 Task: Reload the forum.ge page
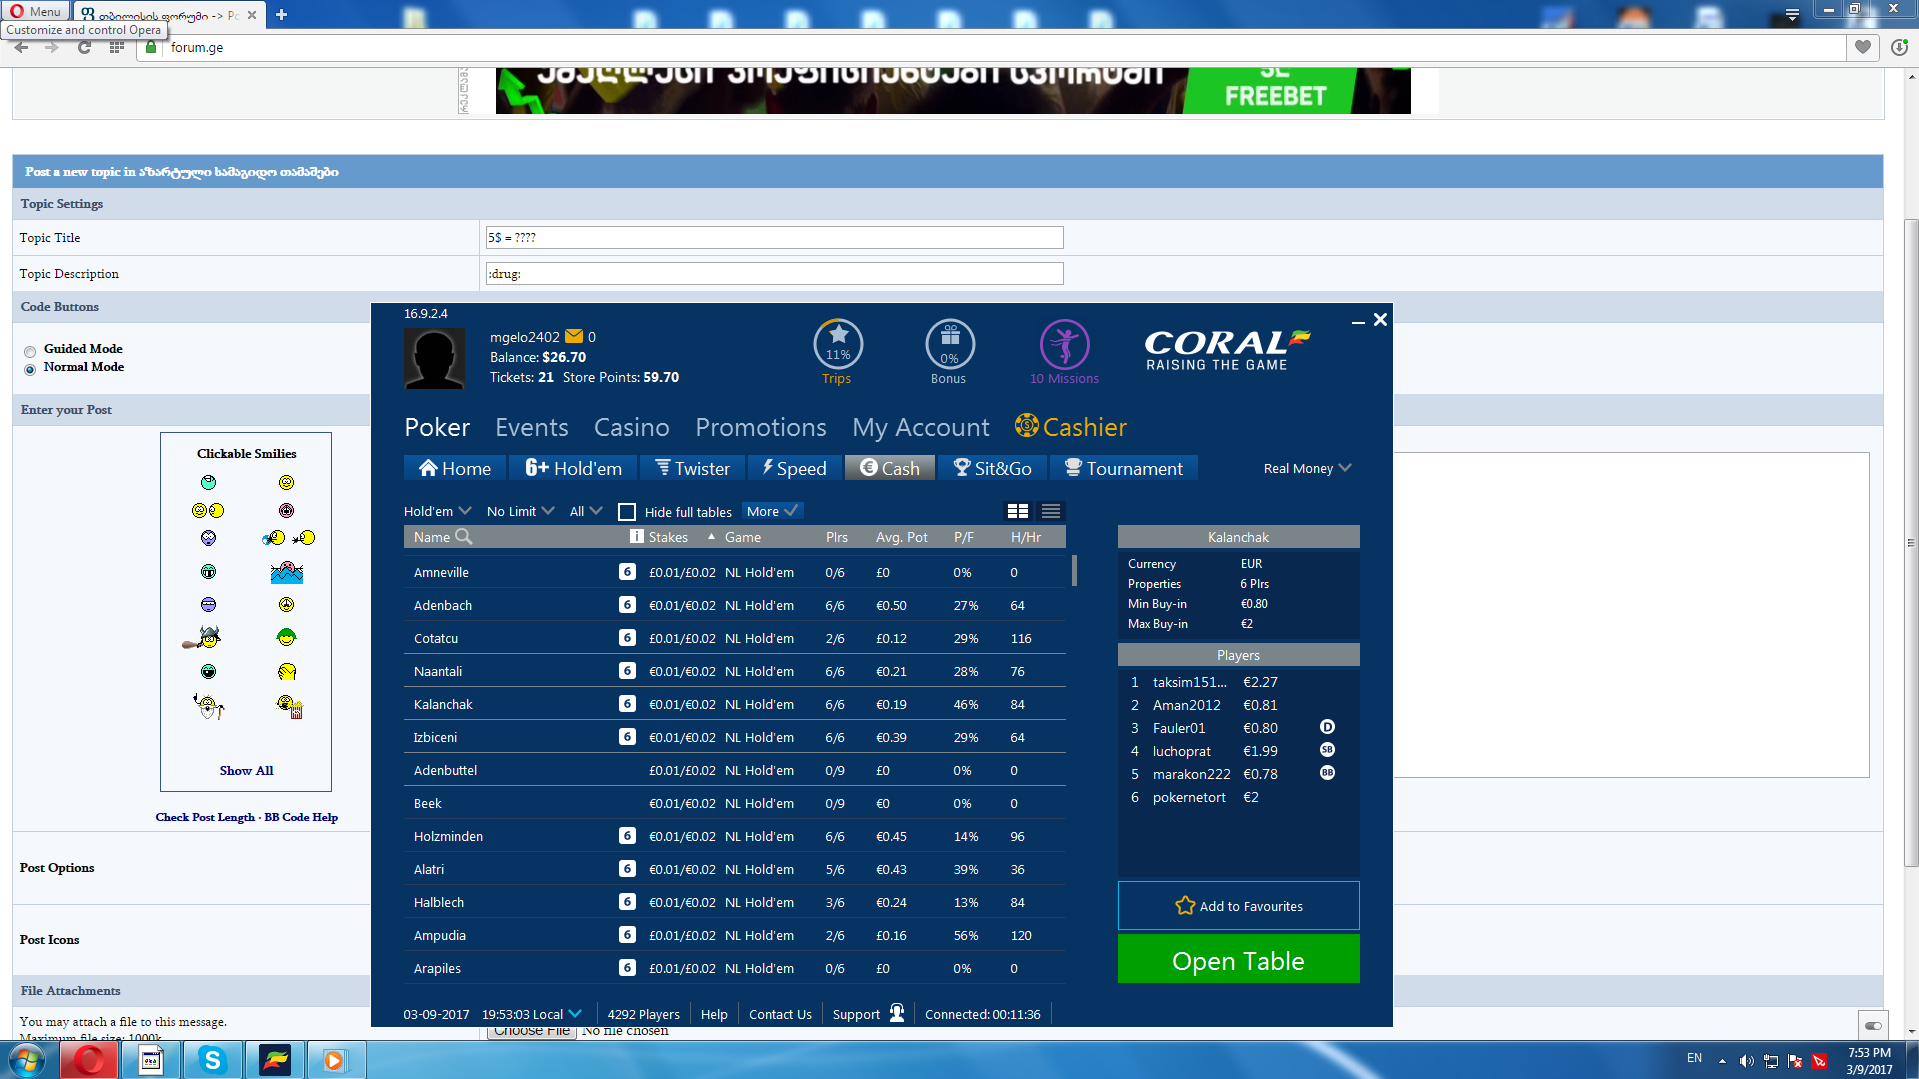85,47
